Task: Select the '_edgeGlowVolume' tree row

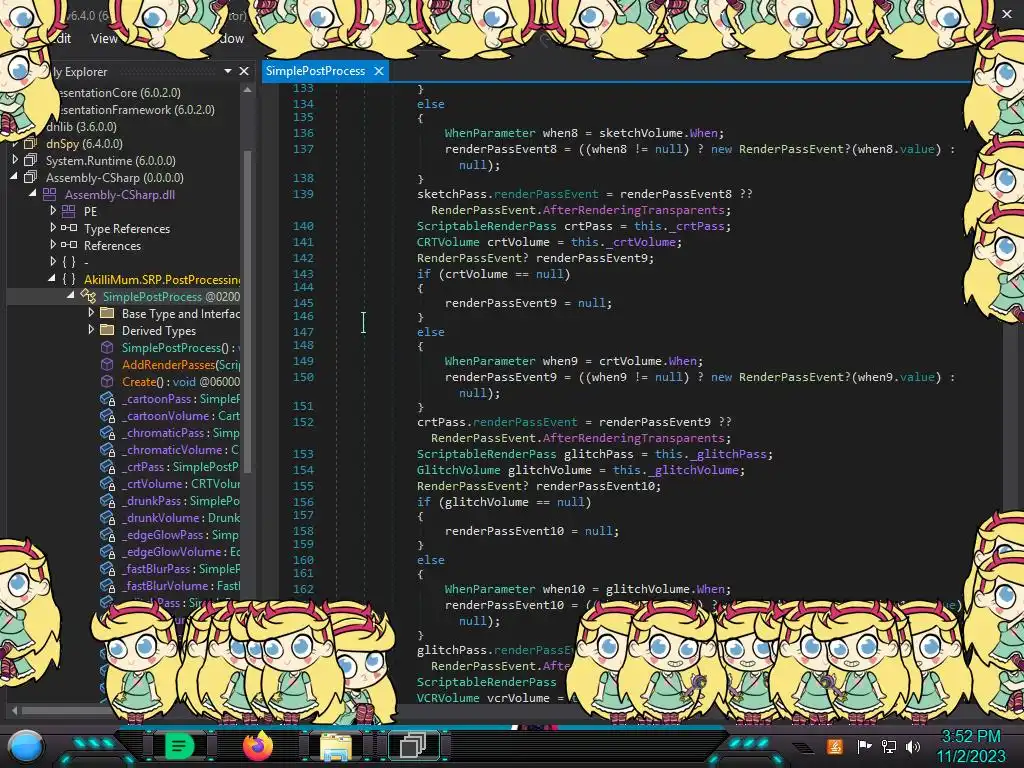Action: [170, 552]
